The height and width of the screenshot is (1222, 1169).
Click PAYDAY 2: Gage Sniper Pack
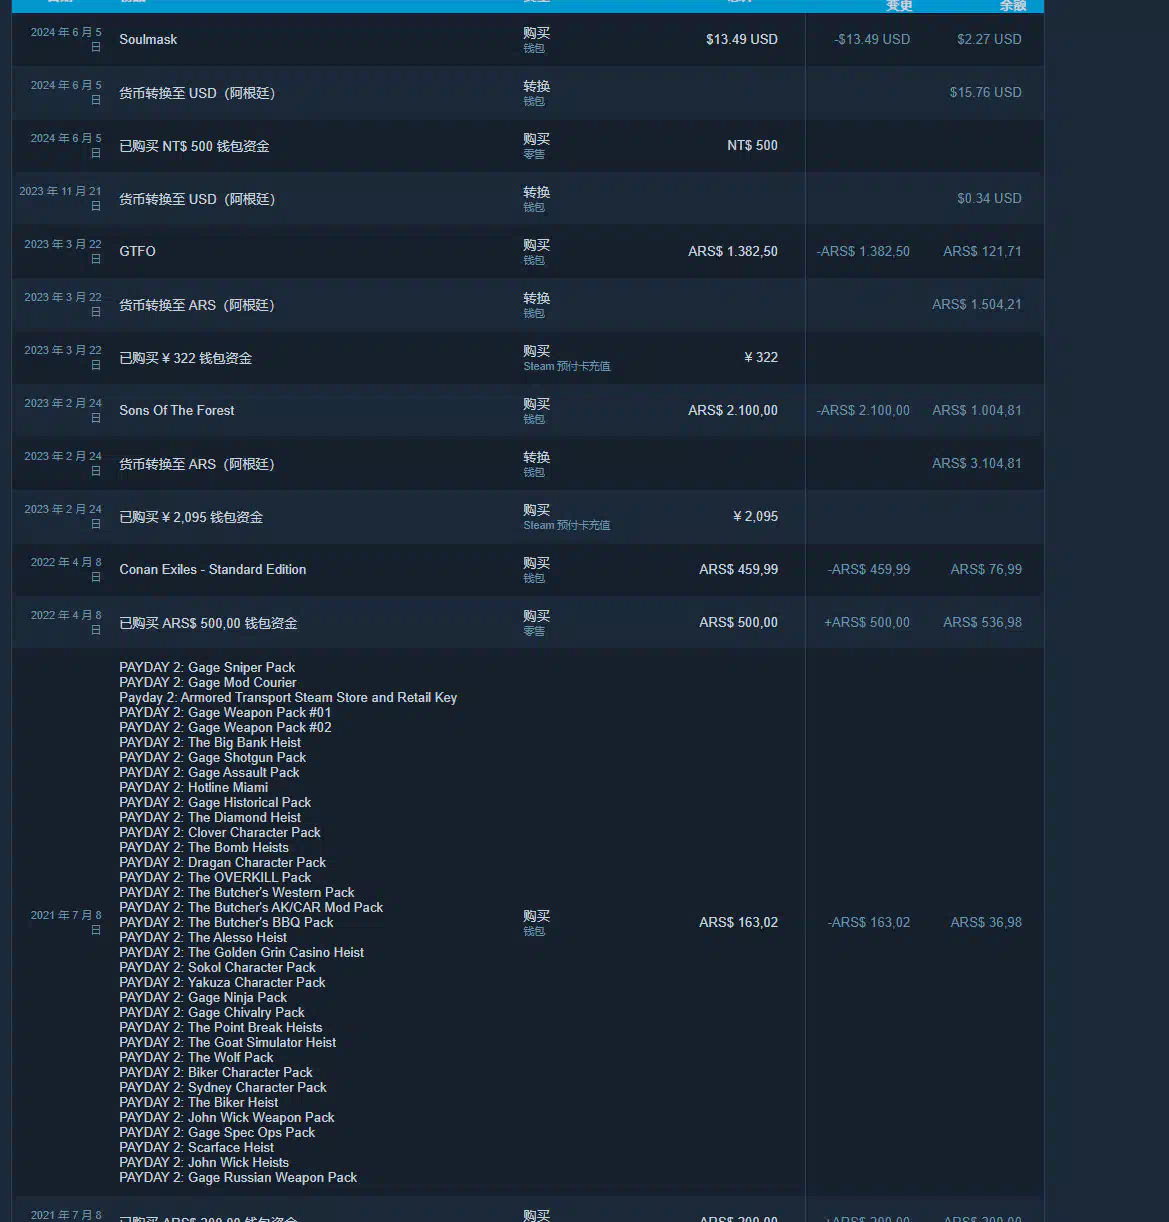(207, 667)
